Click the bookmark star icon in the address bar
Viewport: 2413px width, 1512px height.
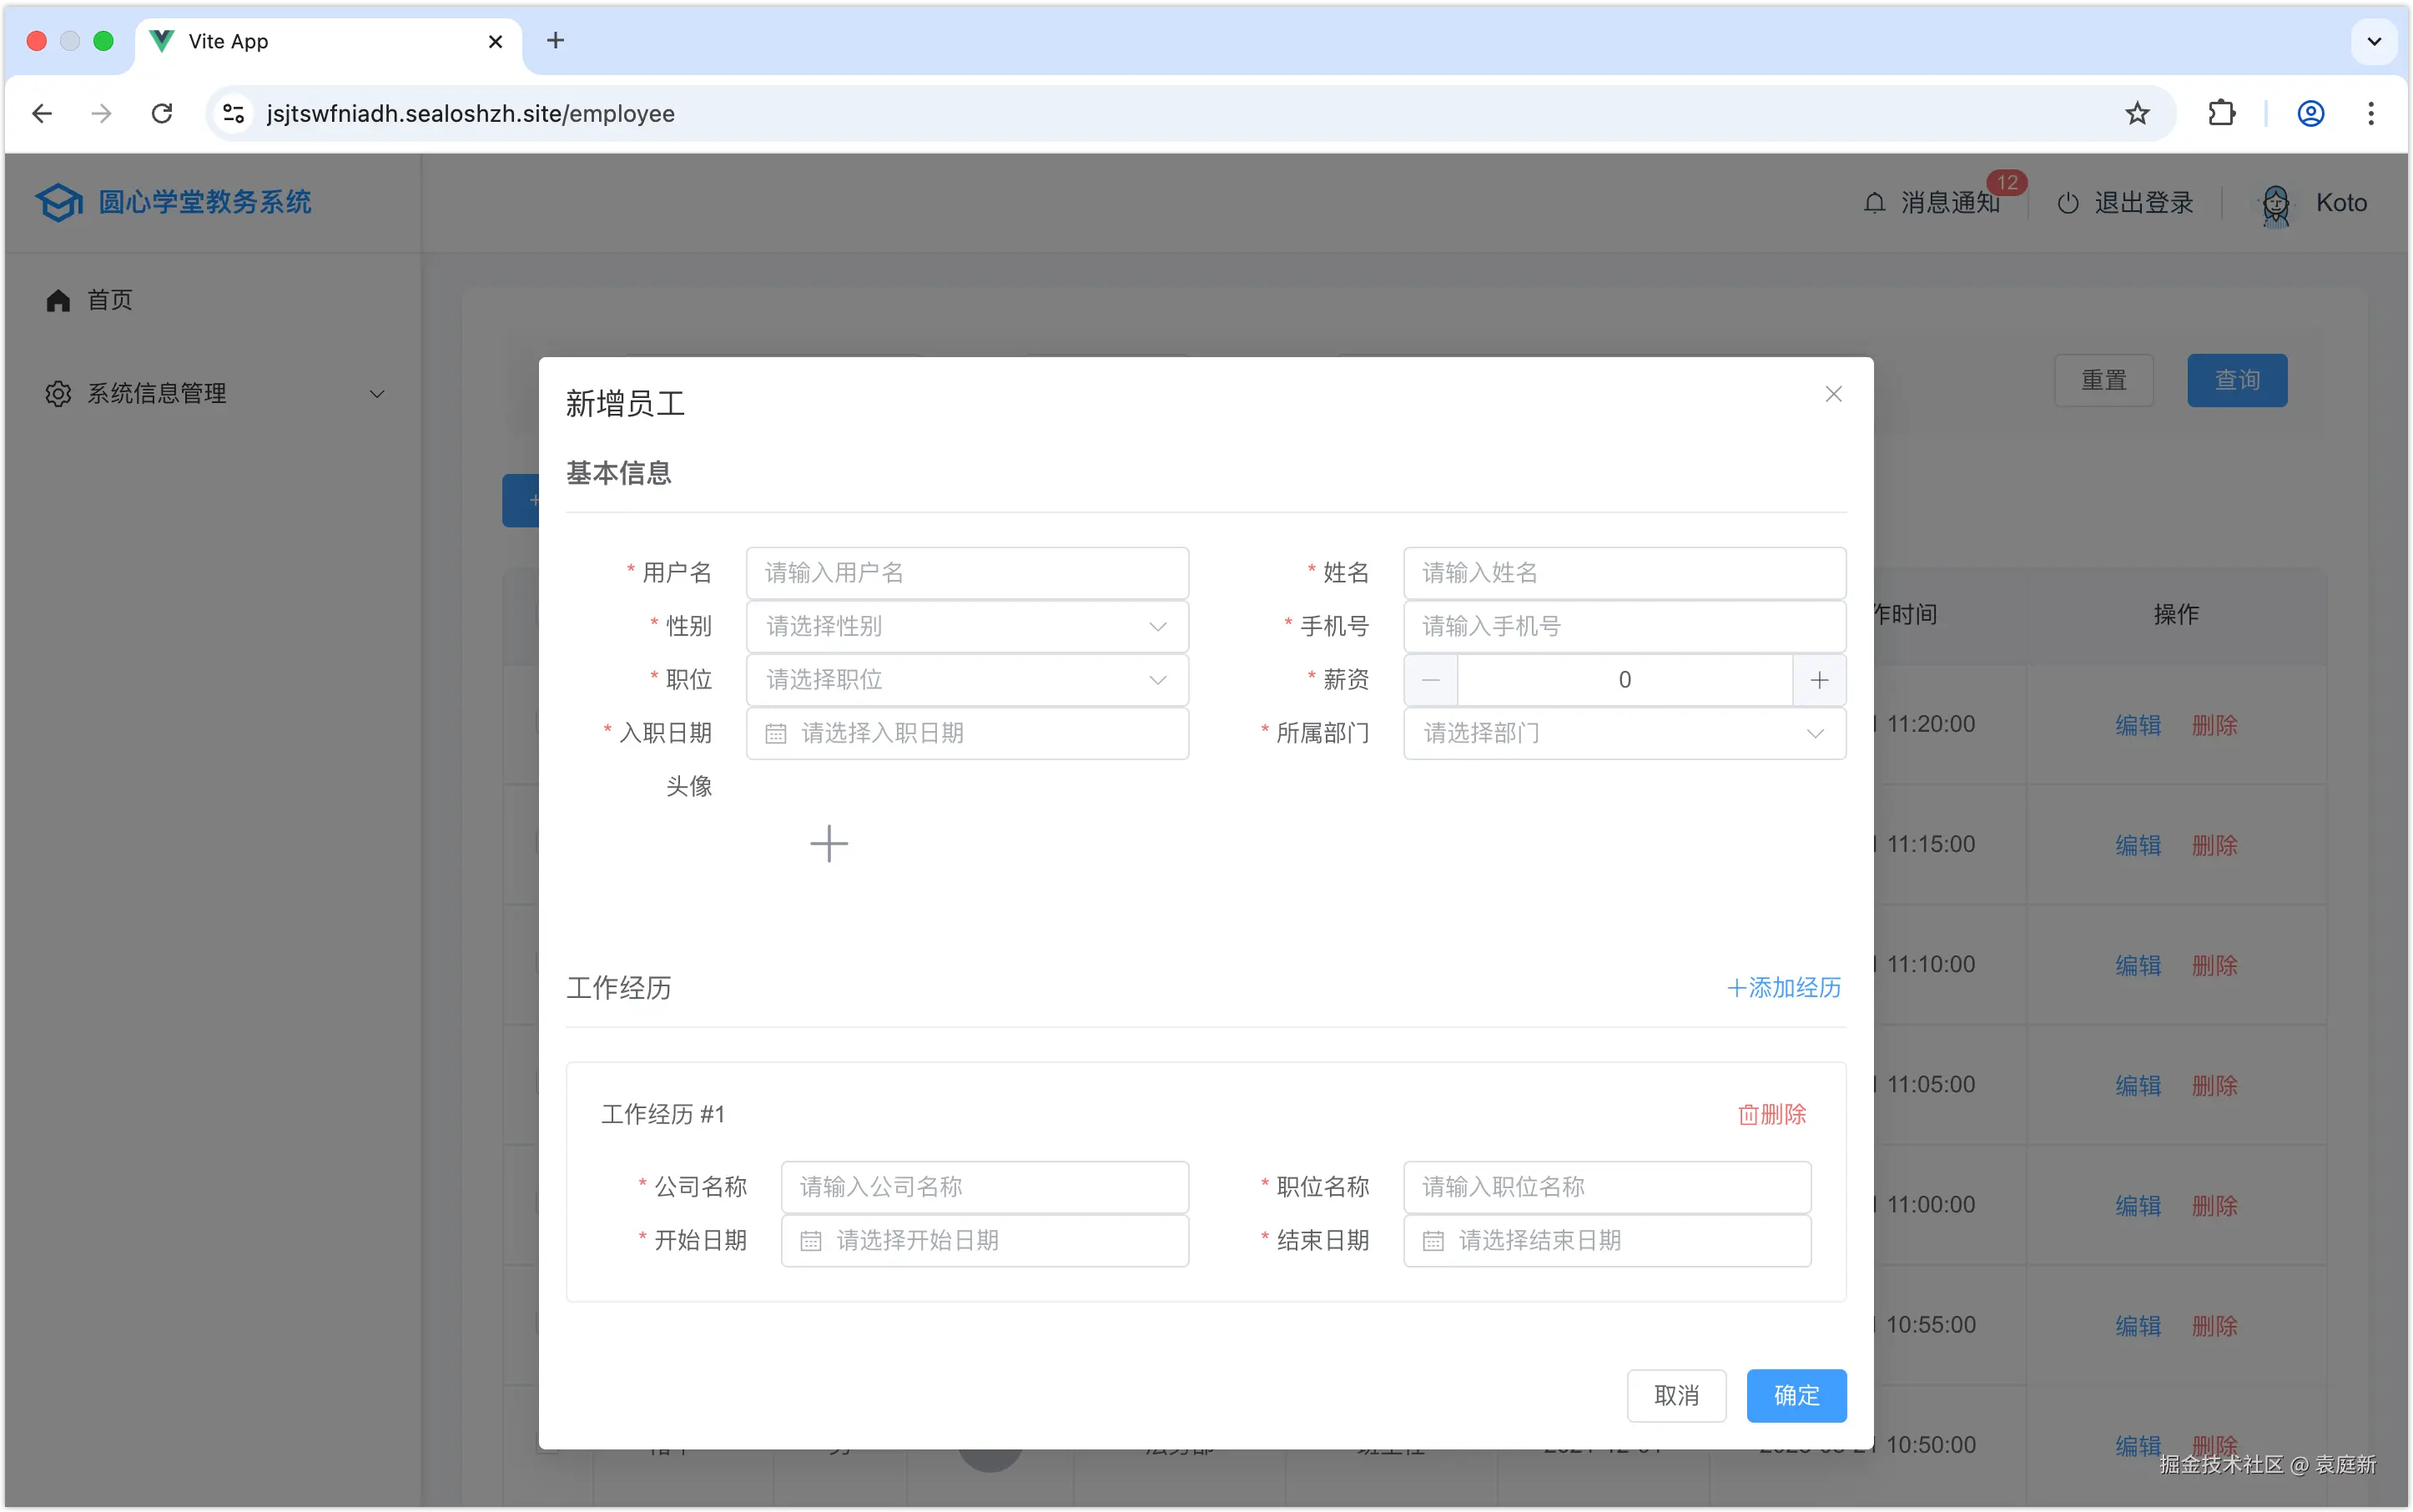click(x=2137, y=113)
